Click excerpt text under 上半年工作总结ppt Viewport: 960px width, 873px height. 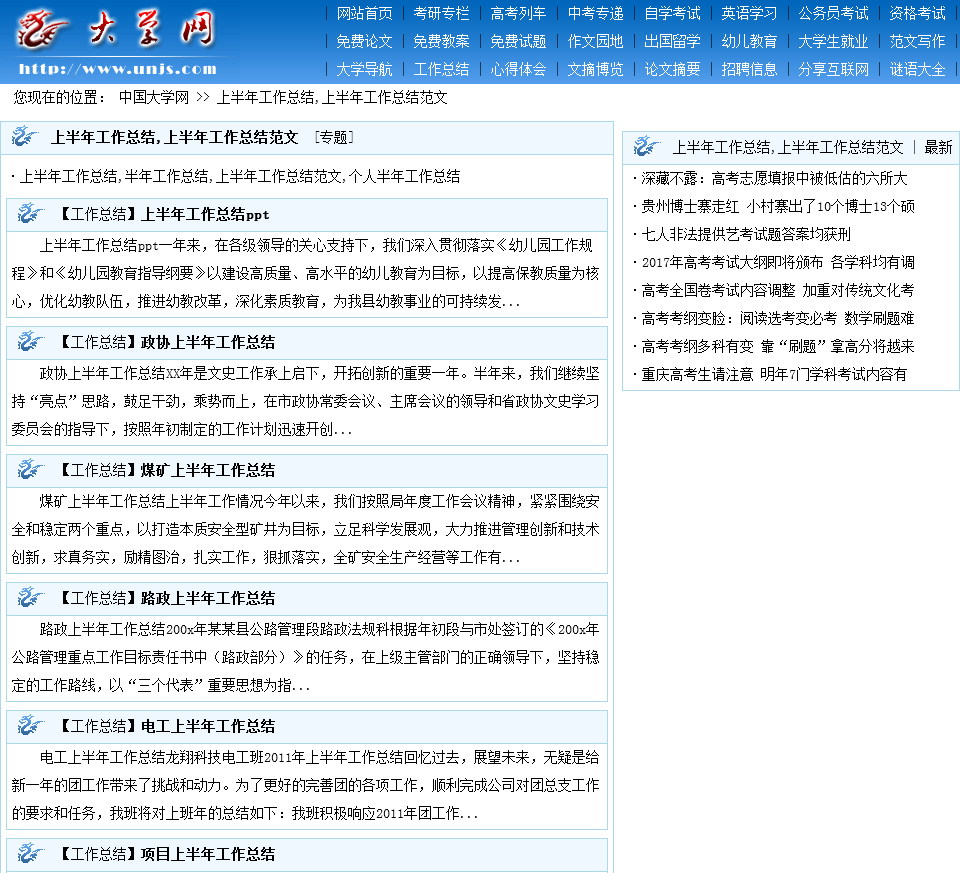click(306, 273)
